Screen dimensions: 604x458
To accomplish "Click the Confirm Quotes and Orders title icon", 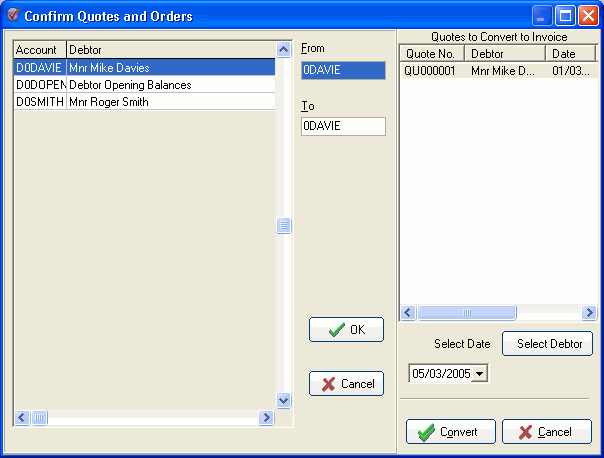I will pos(13,15).
